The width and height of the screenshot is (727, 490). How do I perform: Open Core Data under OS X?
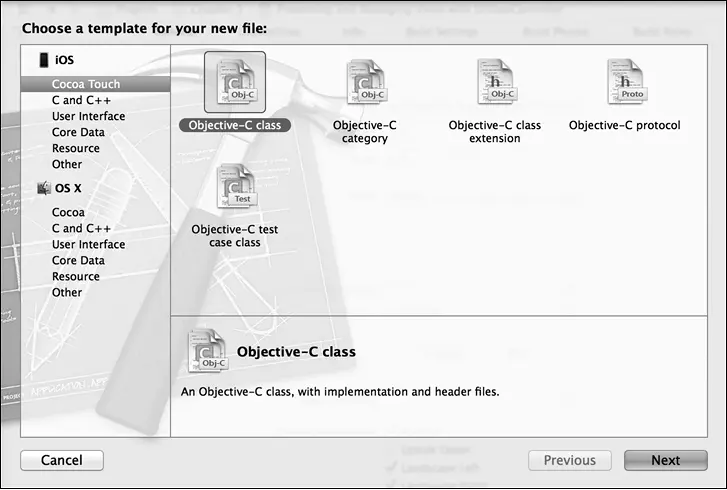[78, 261]
